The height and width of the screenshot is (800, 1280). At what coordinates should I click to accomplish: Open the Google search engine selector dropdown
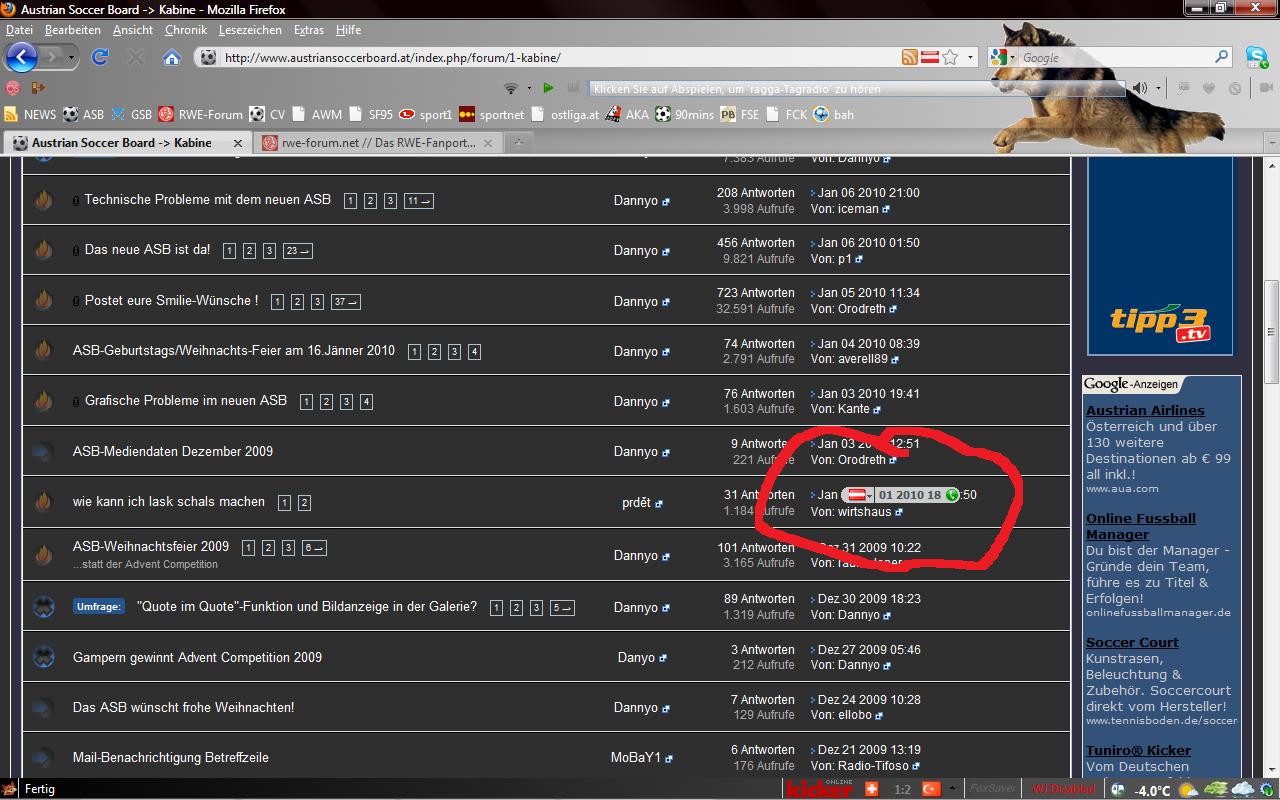[1003, 58]
